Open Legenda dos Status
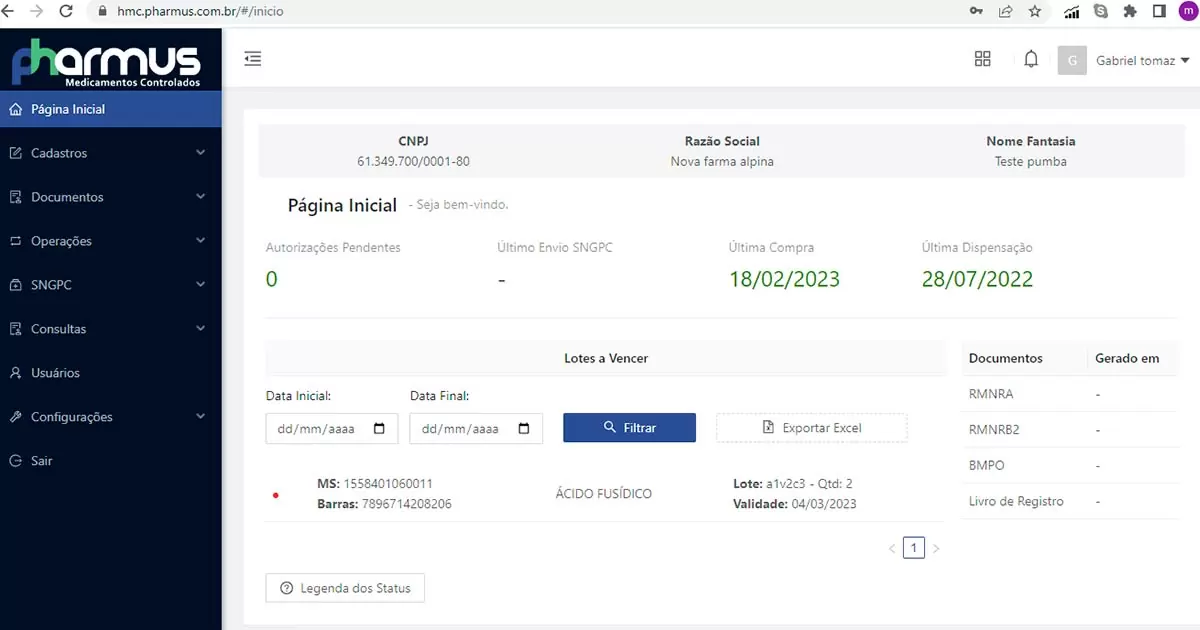This screenshot has width=1200, height=630. (345, 588)
